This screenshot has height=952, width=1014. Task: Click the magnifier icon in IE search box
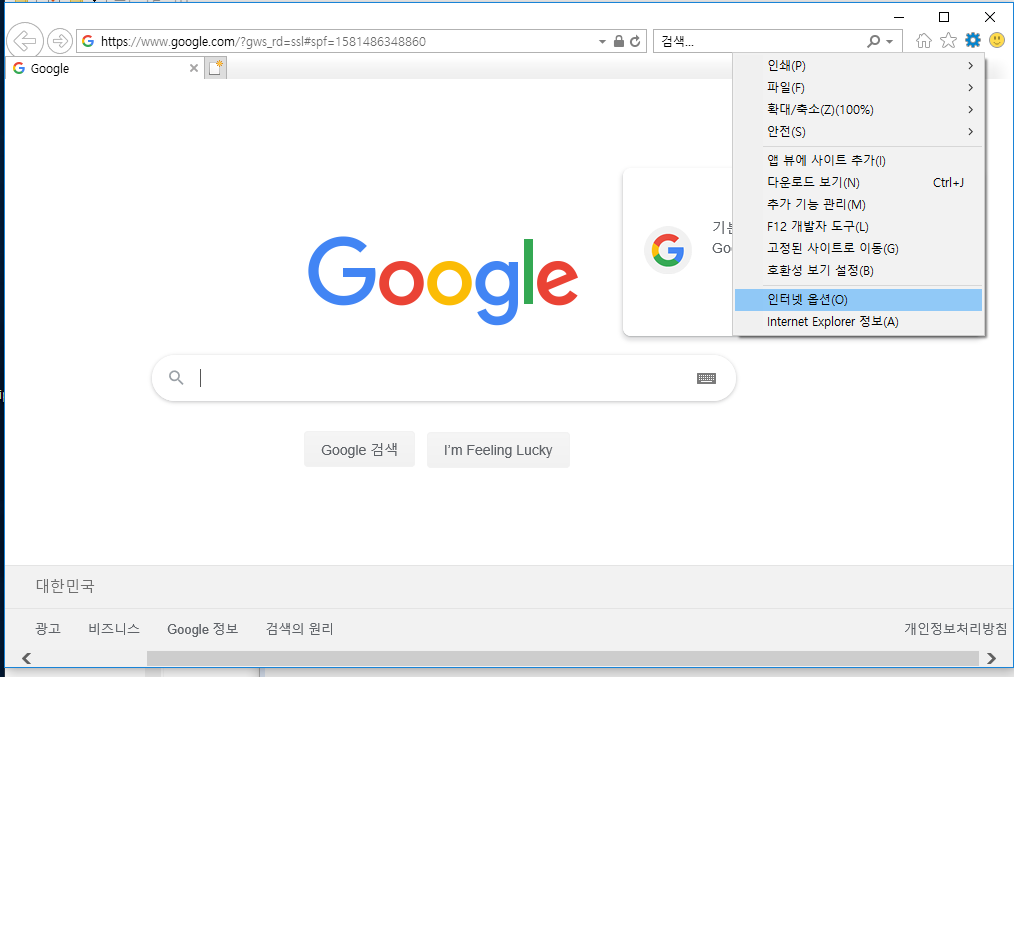(874, 41)
